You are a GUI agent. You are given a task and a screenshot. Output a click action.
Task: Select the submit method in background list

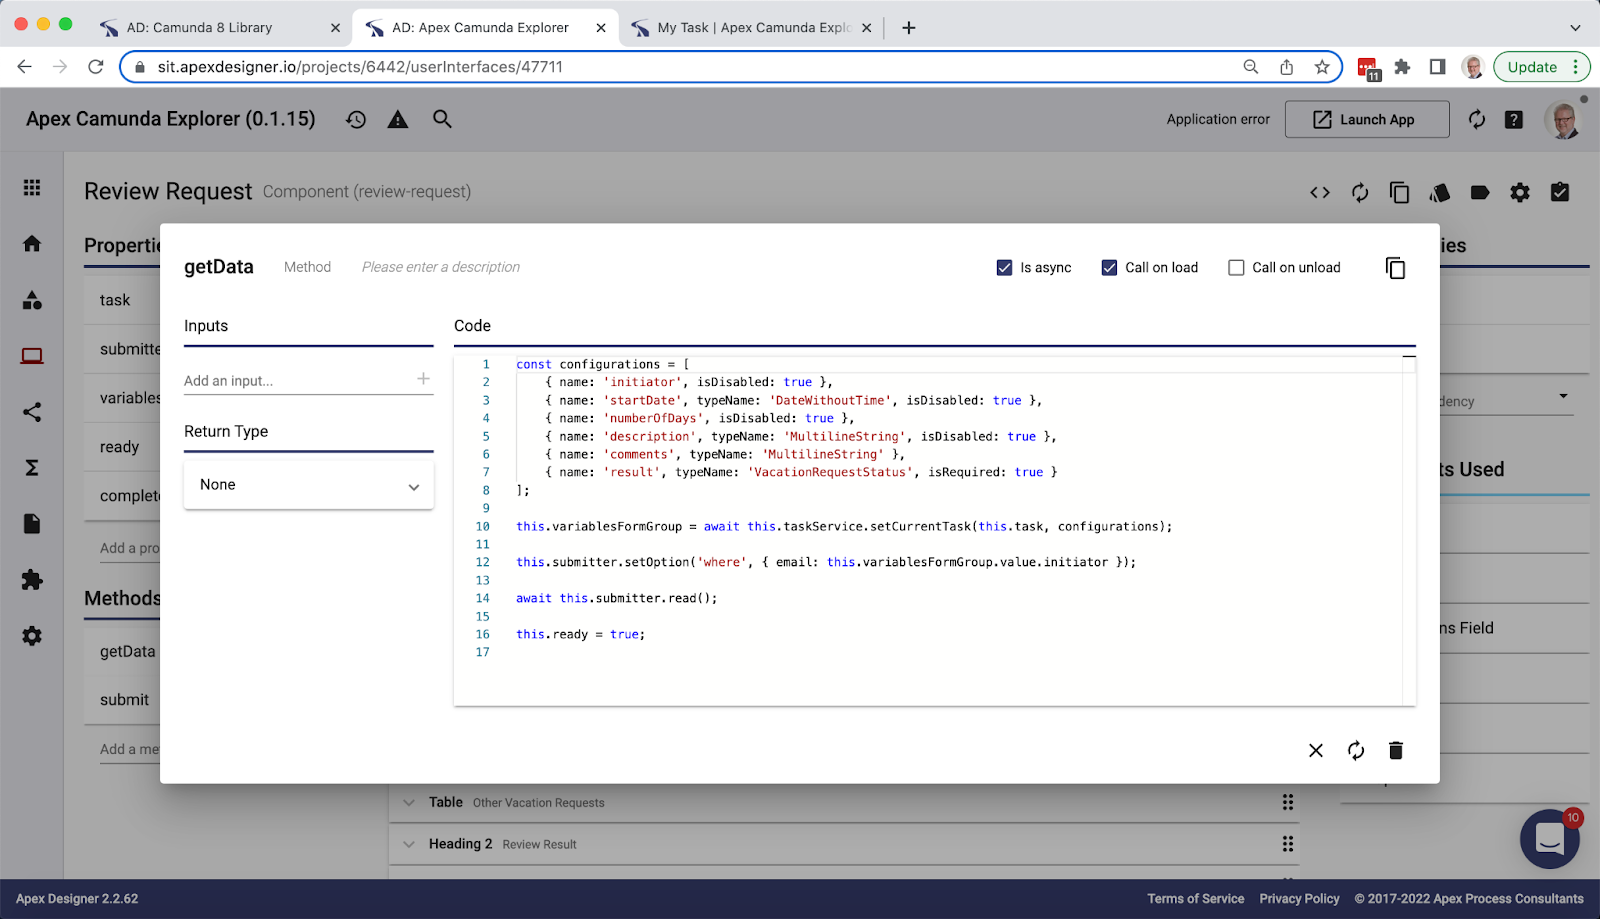pos(124,700)
